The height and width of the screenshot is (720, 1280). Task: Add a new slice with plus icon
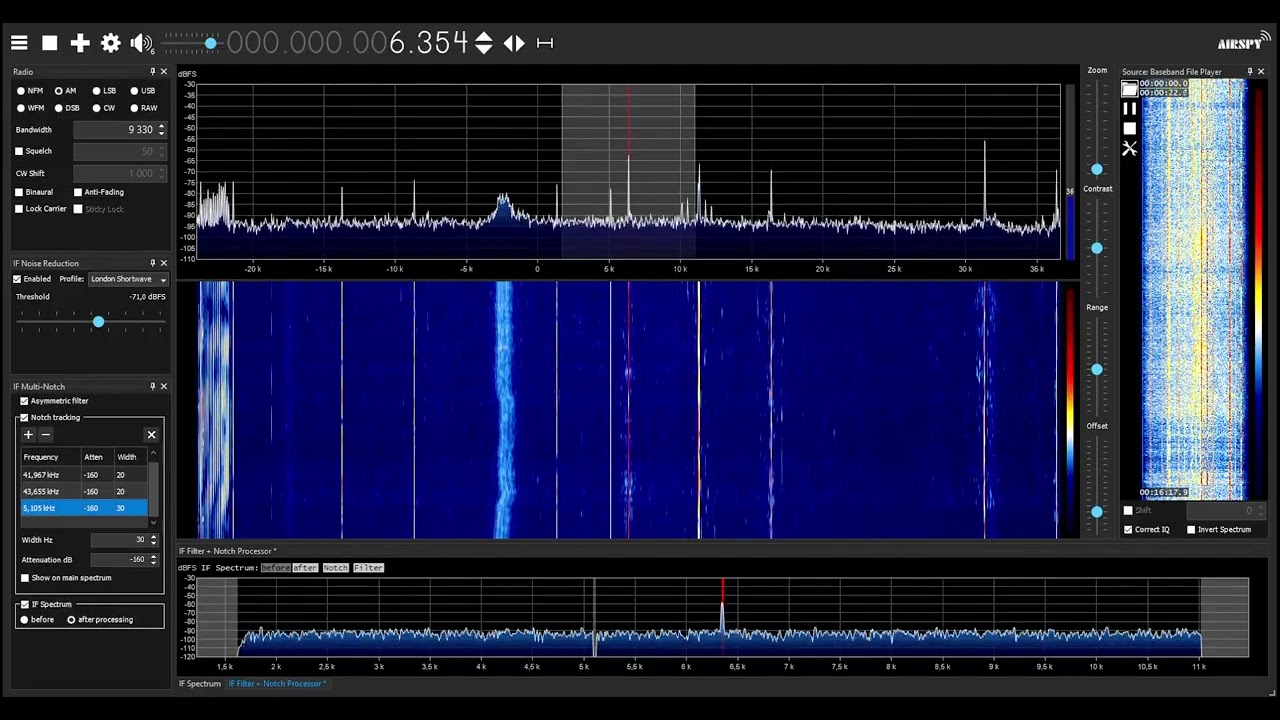tap(80, 43)
